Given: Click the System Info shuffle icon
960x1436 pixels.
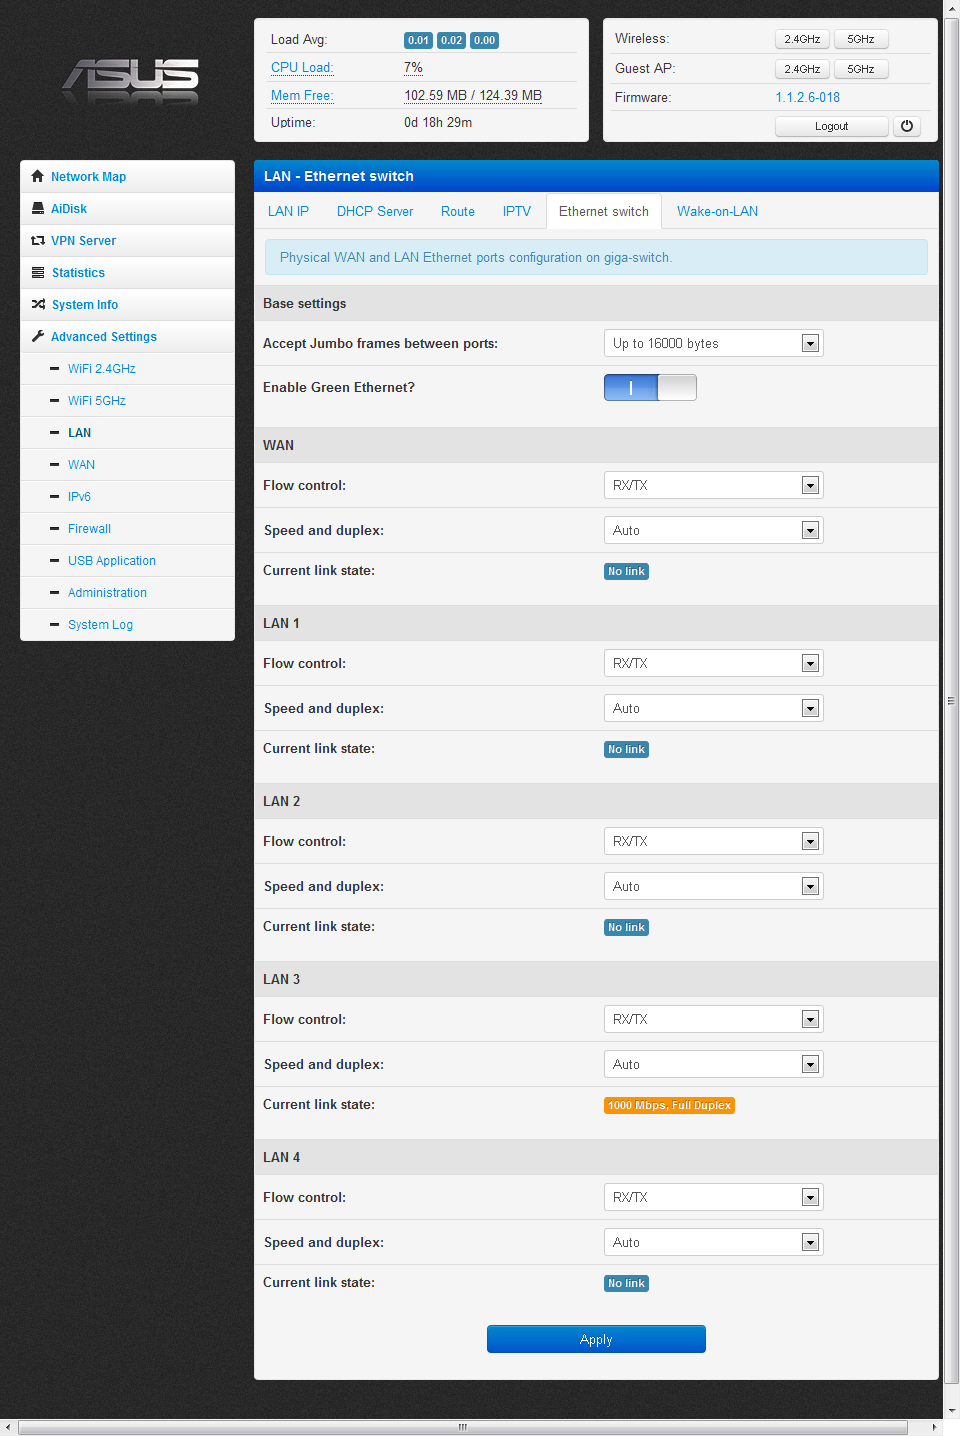Looking at the screenshot, I should [37, 304].
